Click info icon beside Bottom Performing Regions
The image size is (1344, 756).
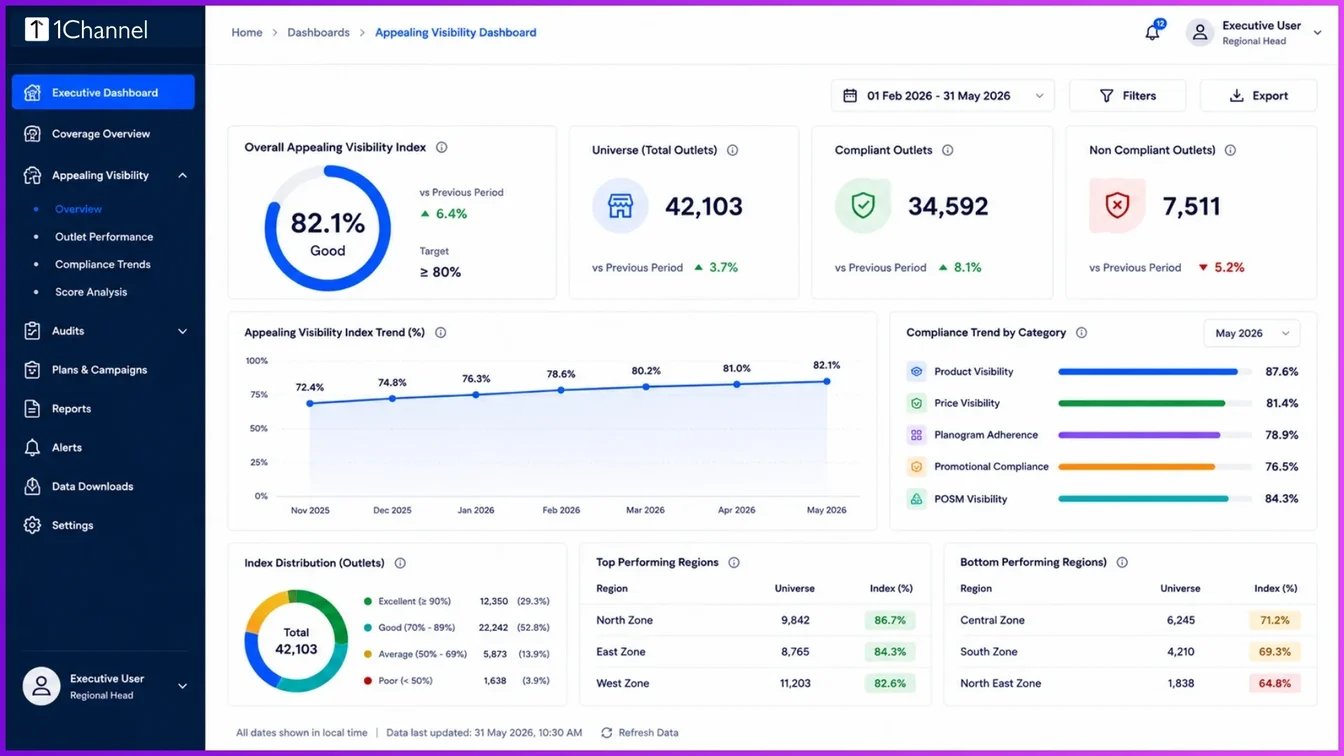1122,562
